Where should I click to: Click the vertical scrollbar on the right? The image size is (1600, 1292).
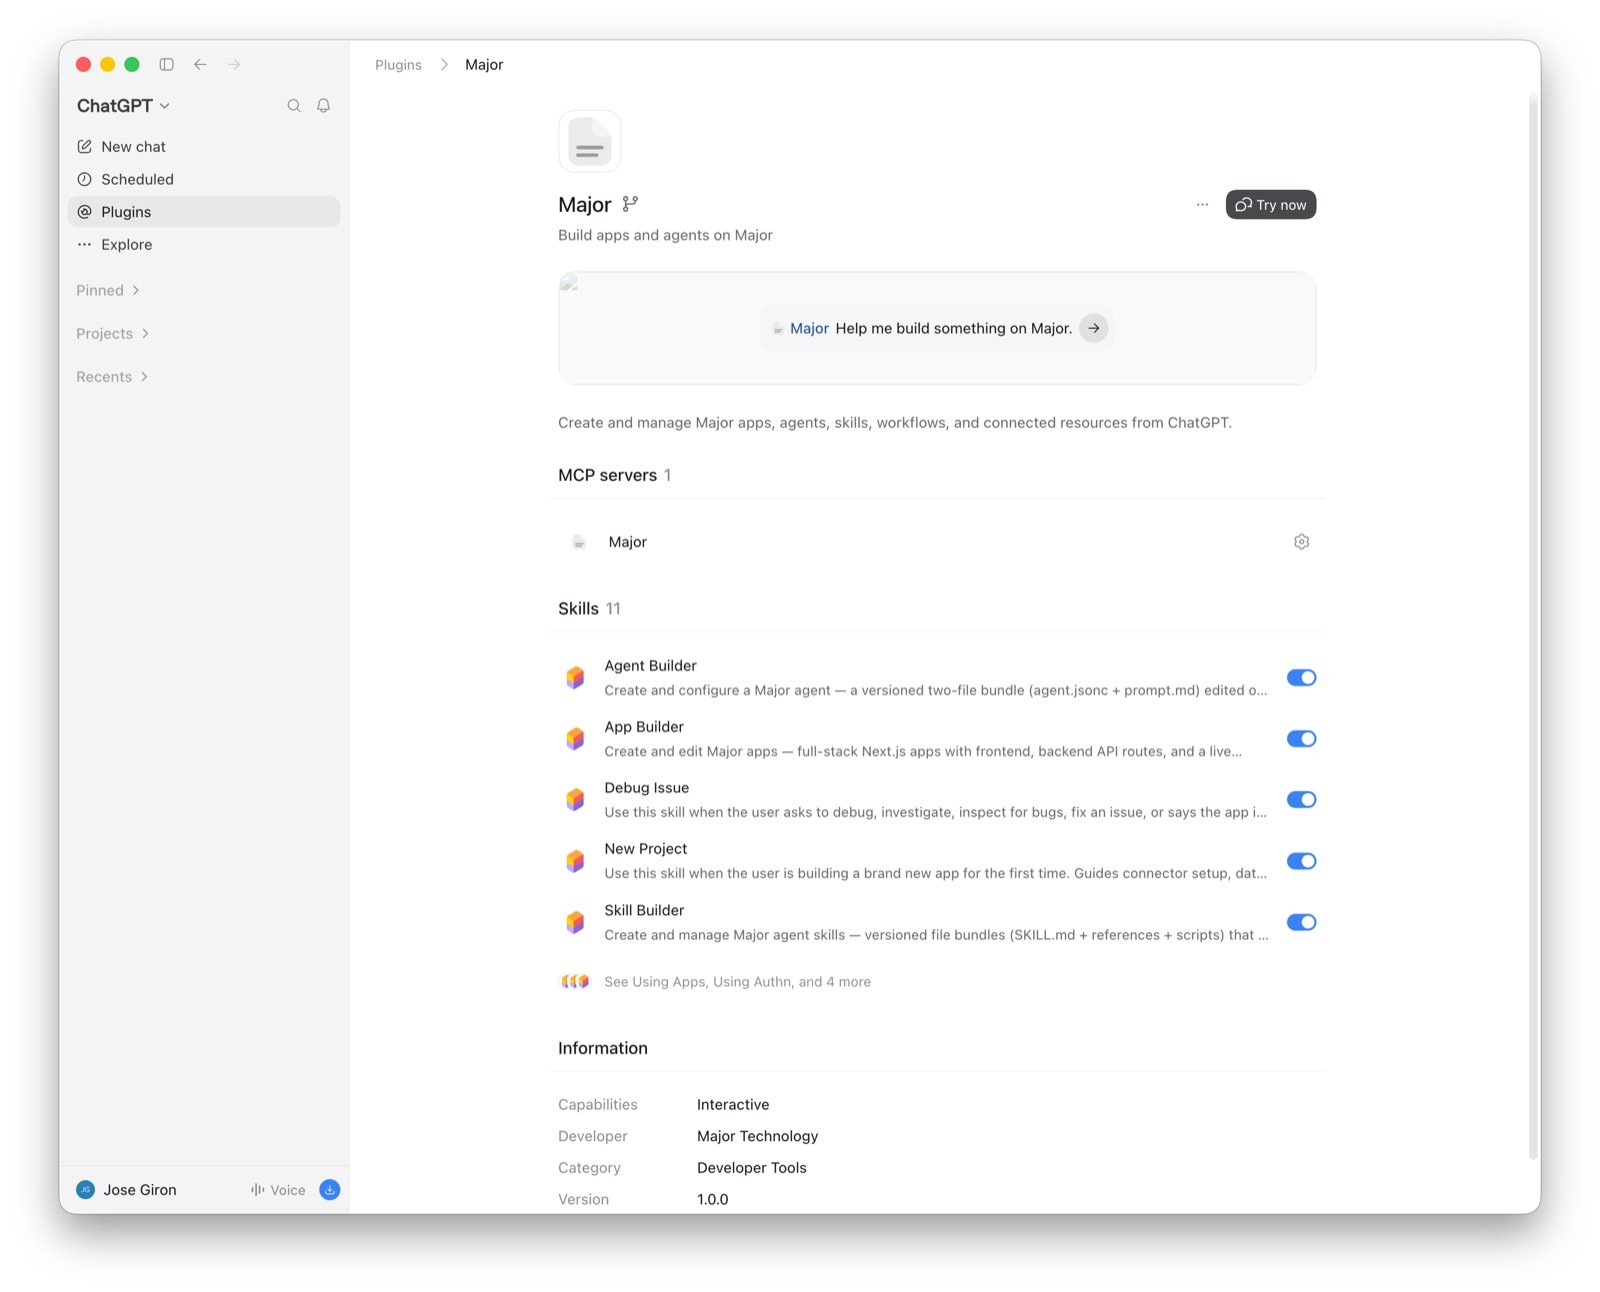[1533, 626]
